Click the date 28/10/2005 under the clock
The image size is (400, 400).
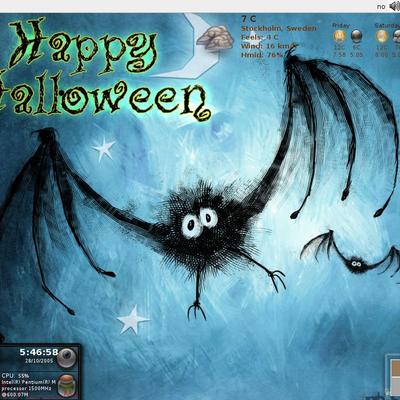tap(39, 361)
